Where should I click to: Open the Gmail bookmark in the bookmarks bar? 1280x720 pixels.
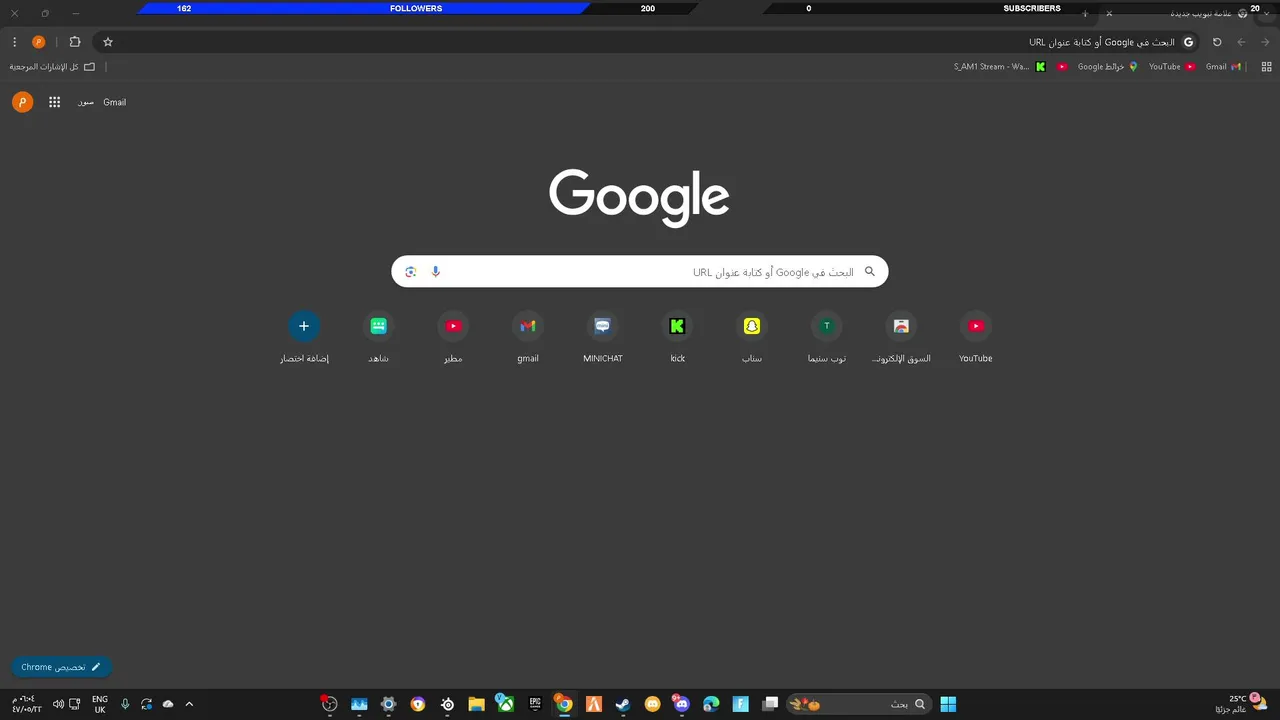pos(1221,67)
